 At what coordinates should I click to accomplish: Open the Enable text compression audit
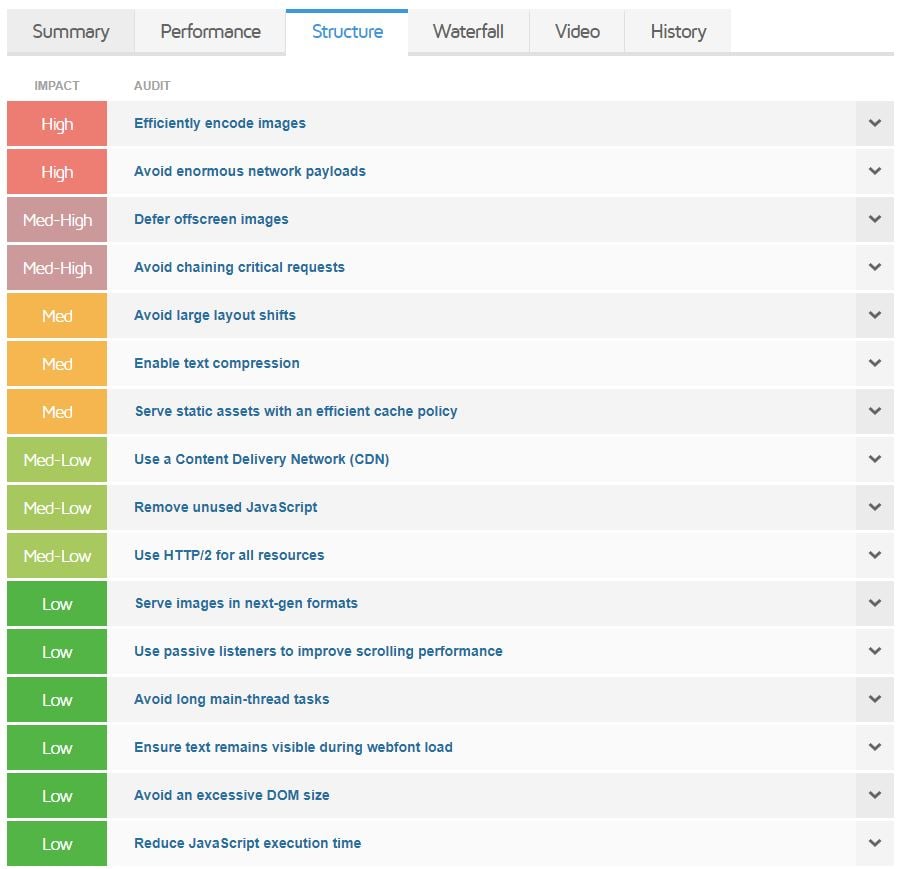[x=217, y=363]
